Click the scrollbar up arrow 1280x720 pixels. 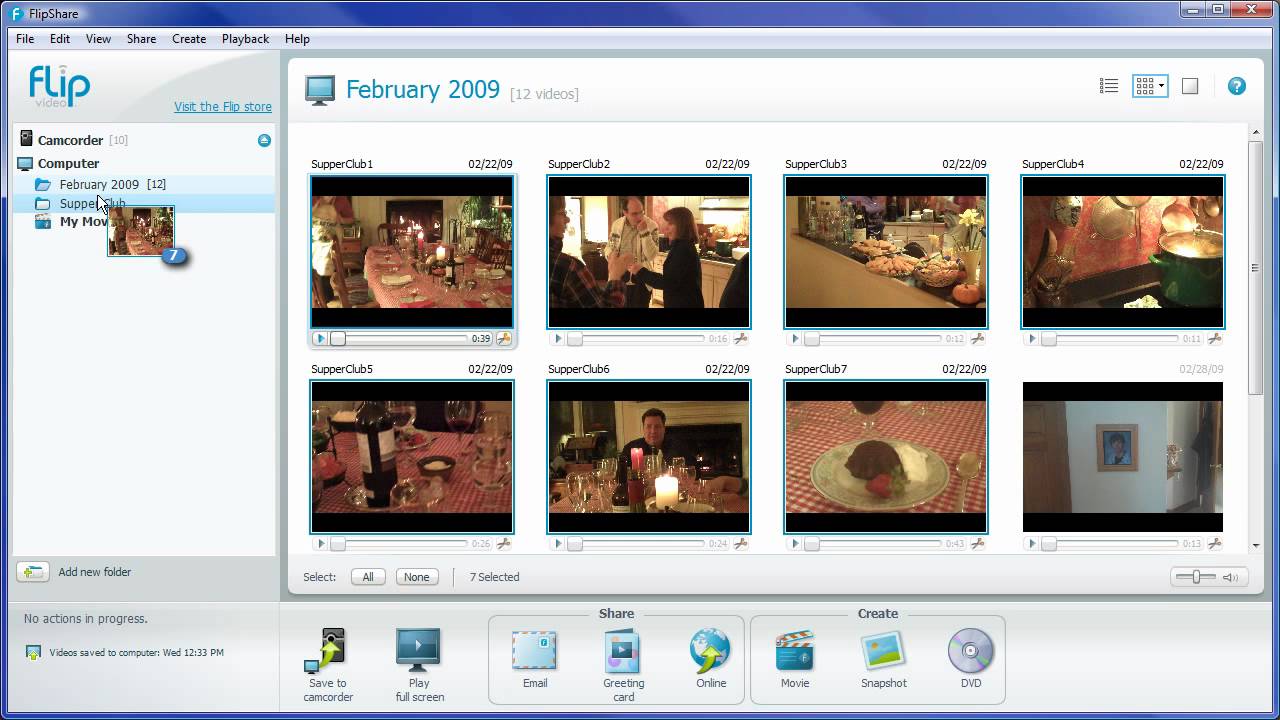point(1255,131)
